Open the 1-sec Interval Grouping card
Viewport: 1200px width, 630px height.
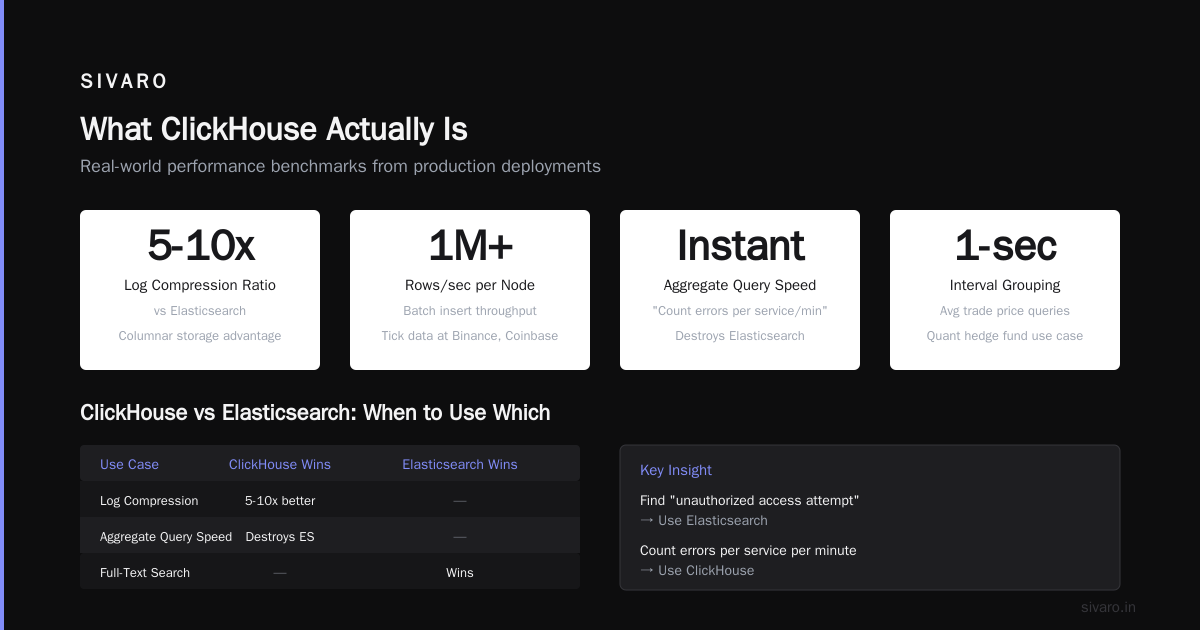point(1005,290)
